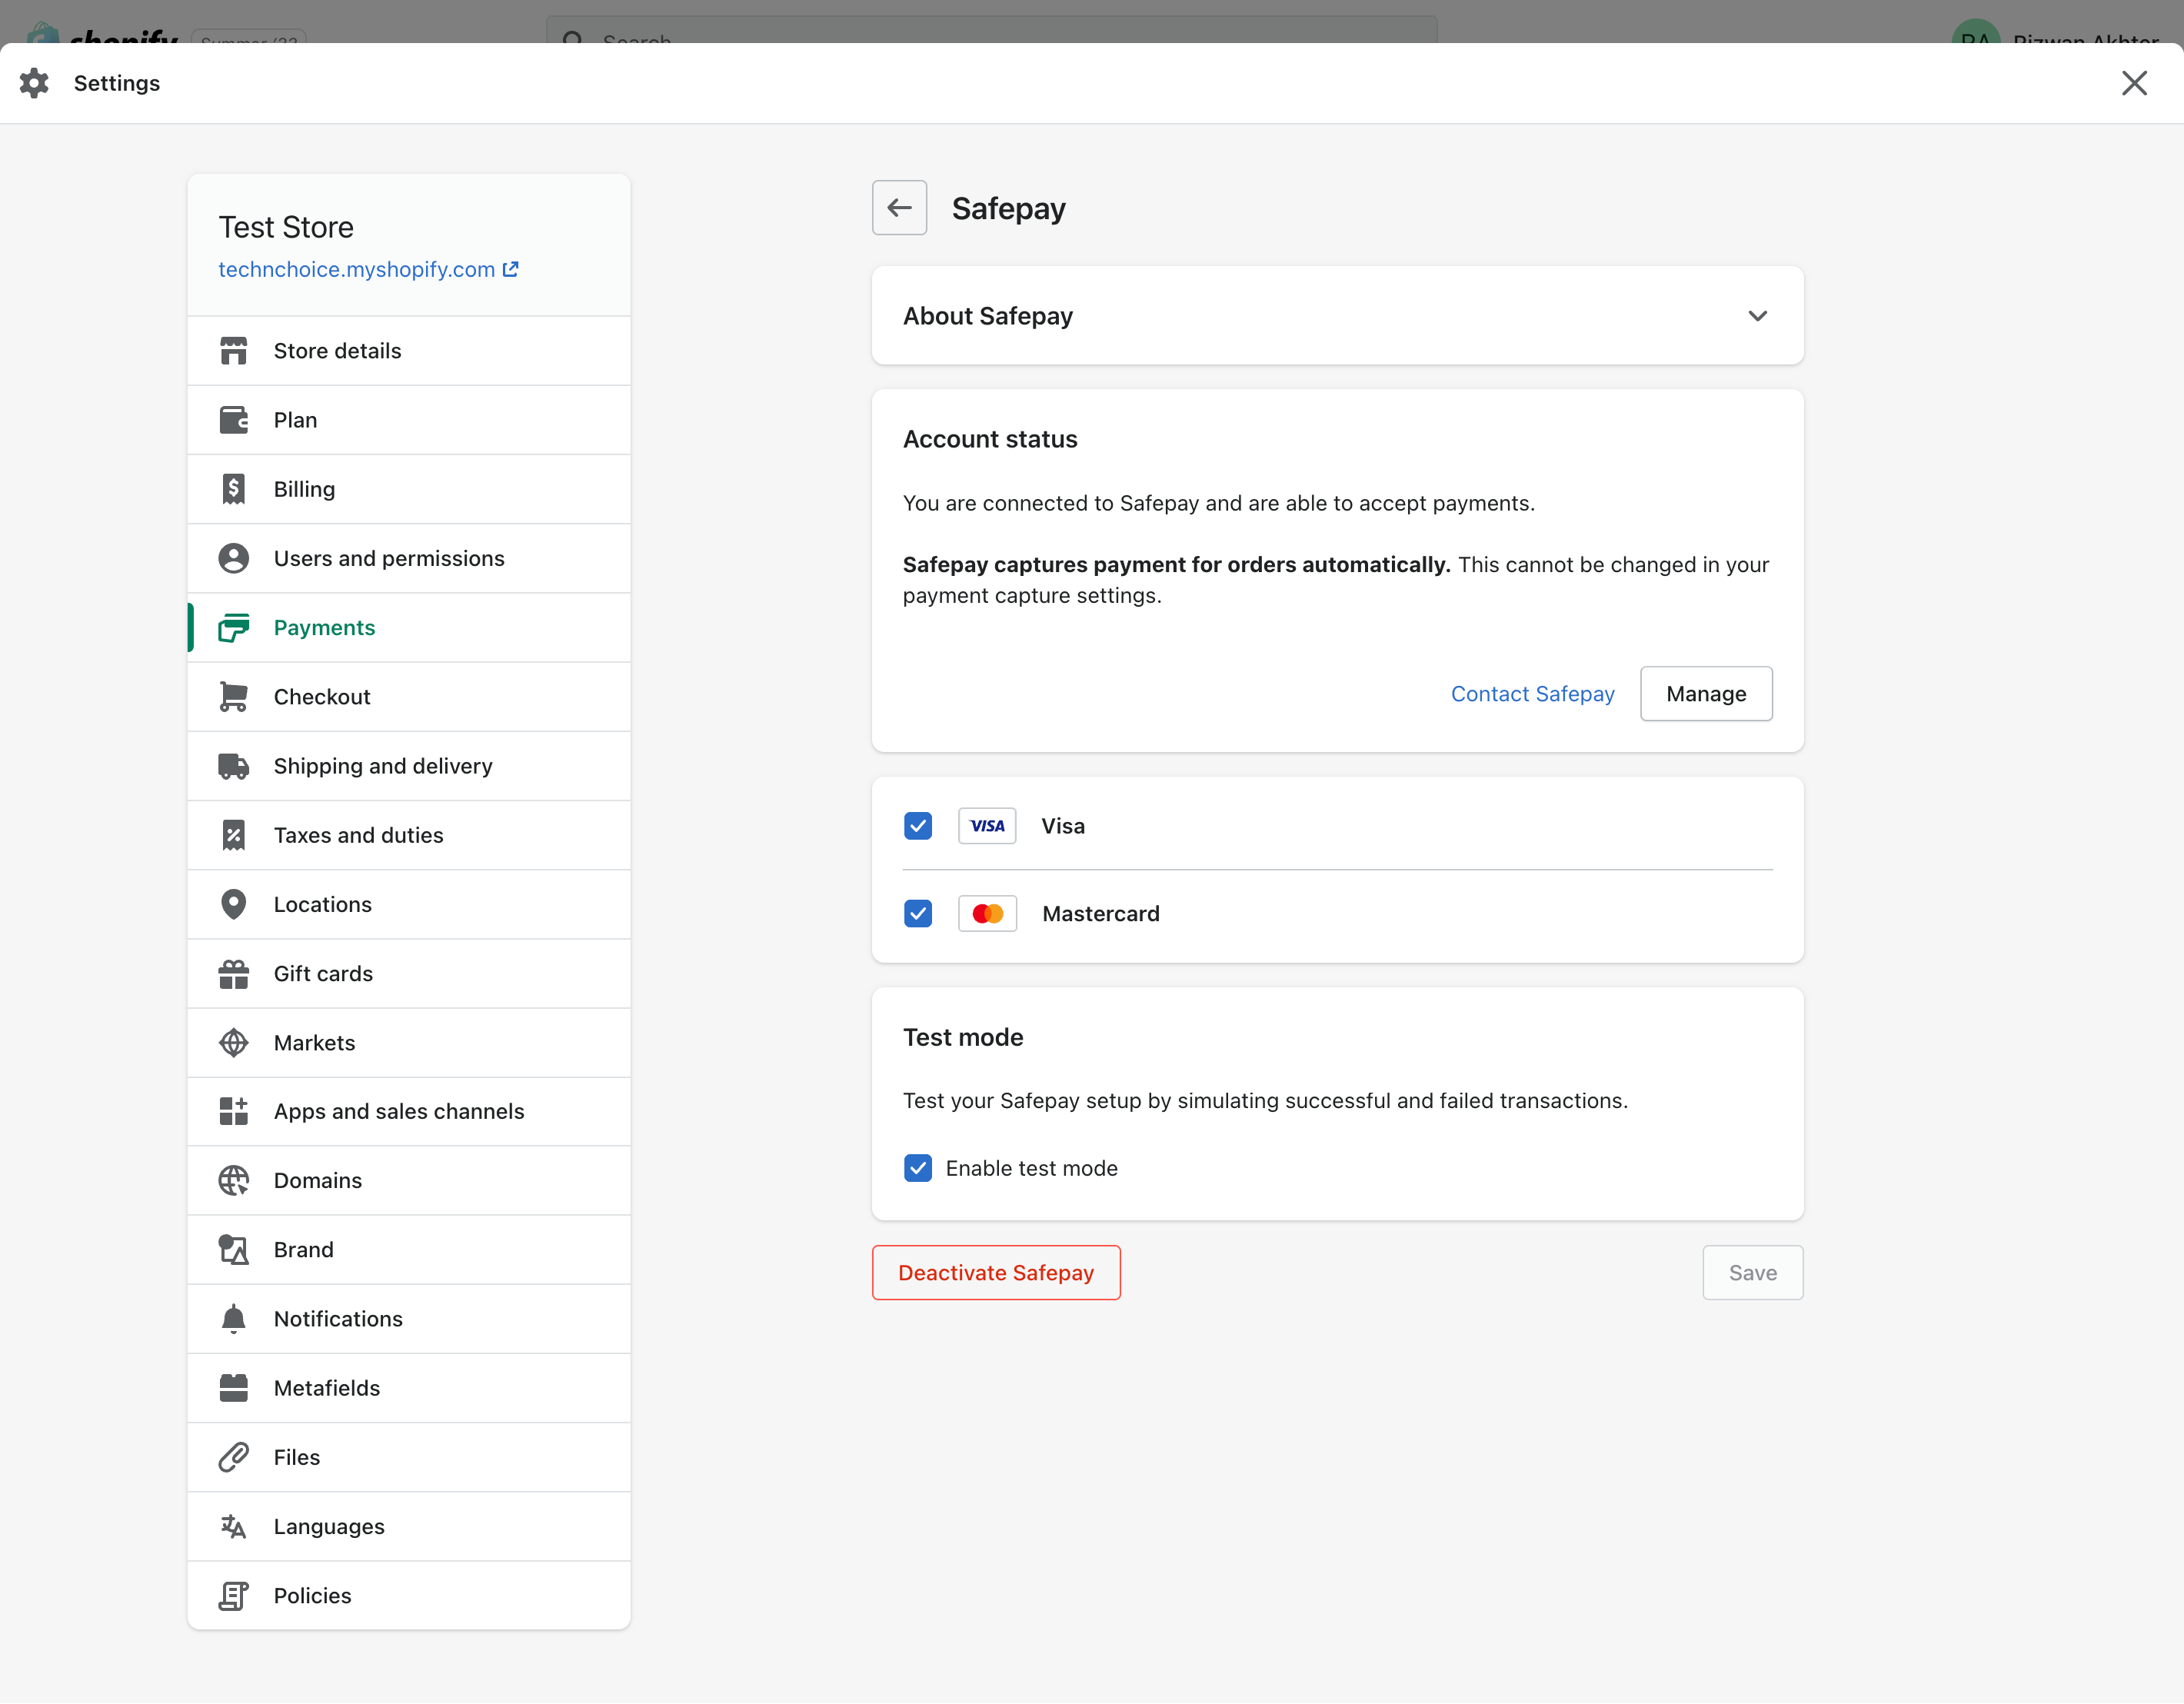Viewport: 2184px width, 1704px height.
Task: Go back using the arrow beside Safepay
Action: point(899,208)
